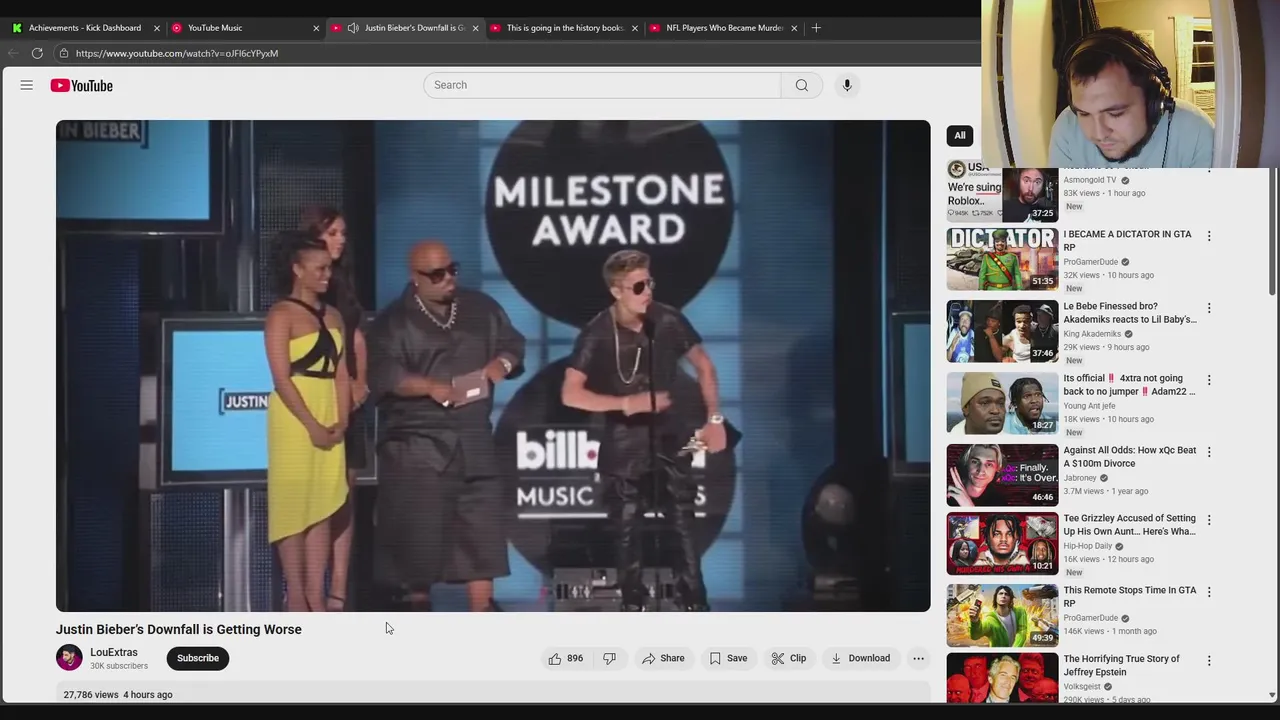Open the LouExtras channel name link
This screenshot has height=720, width=1280.
point(114,652)
